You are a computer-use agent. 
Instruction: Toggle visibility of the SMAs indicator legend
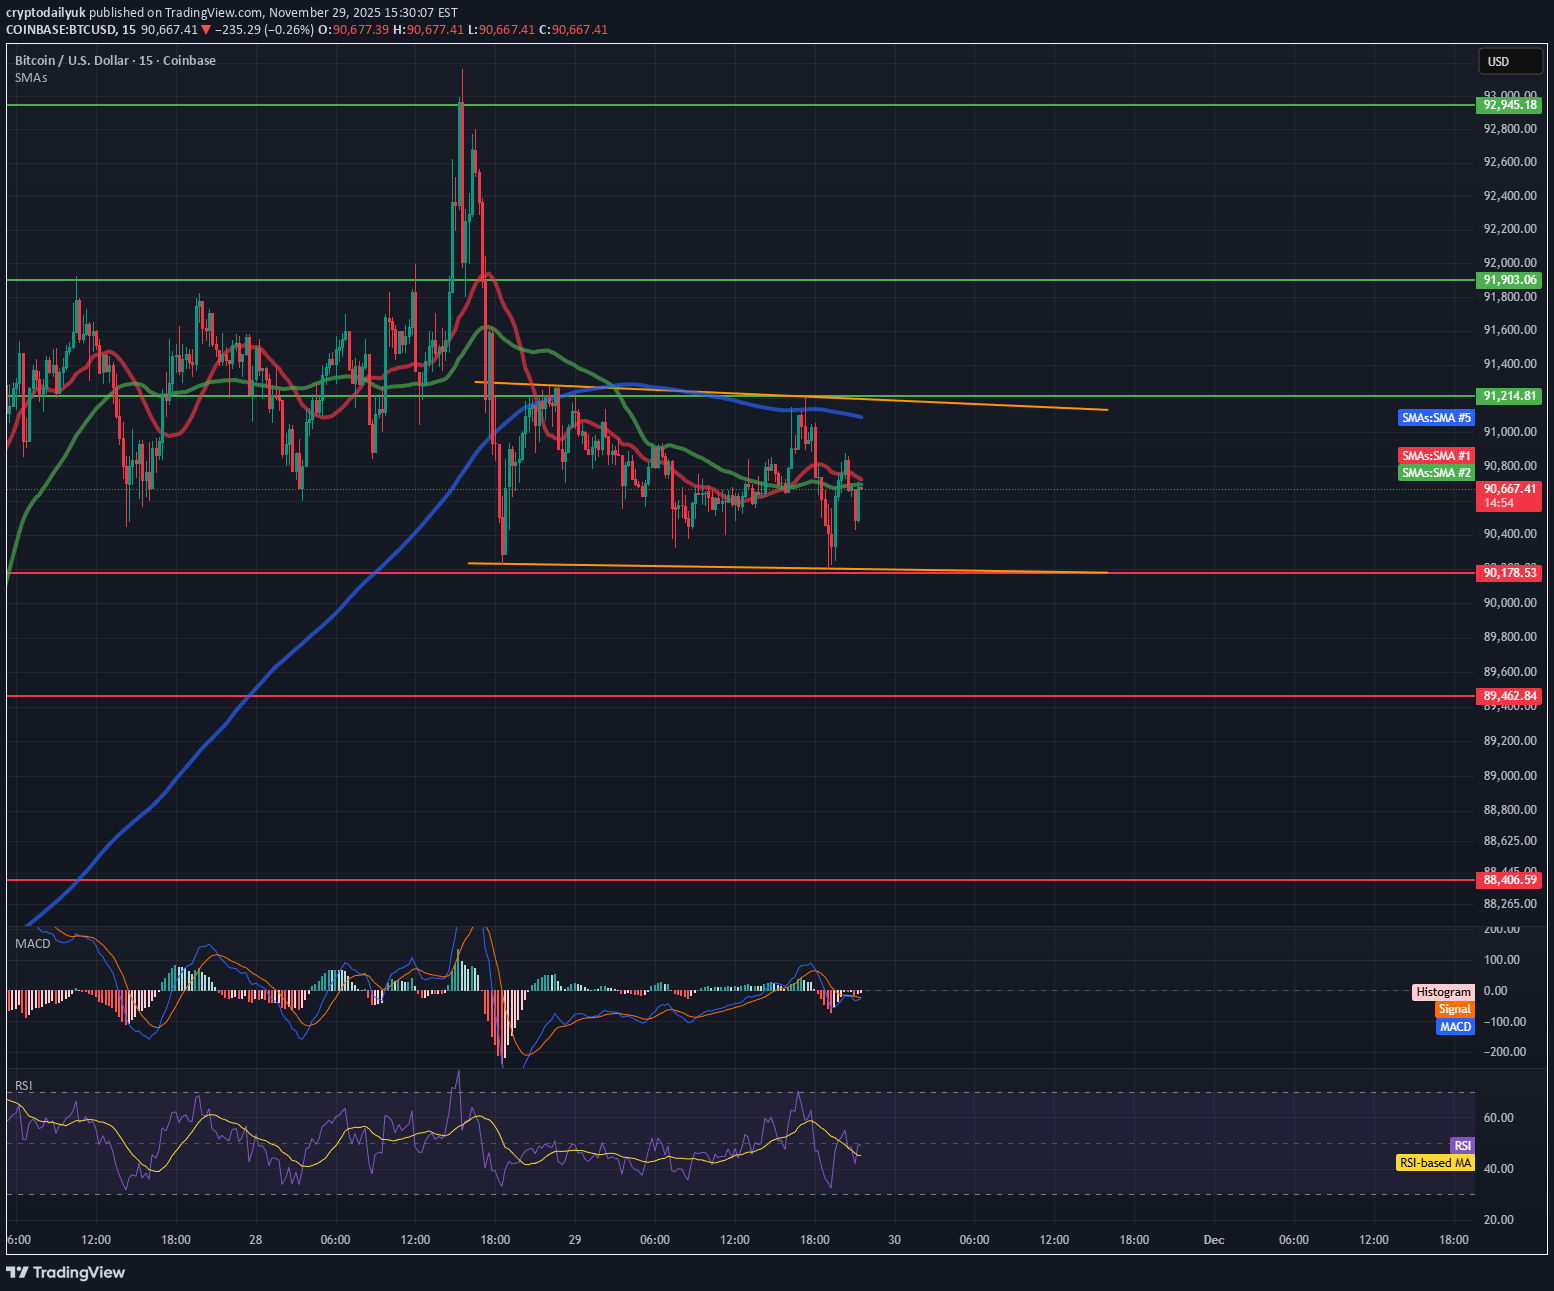click(31, 77)
